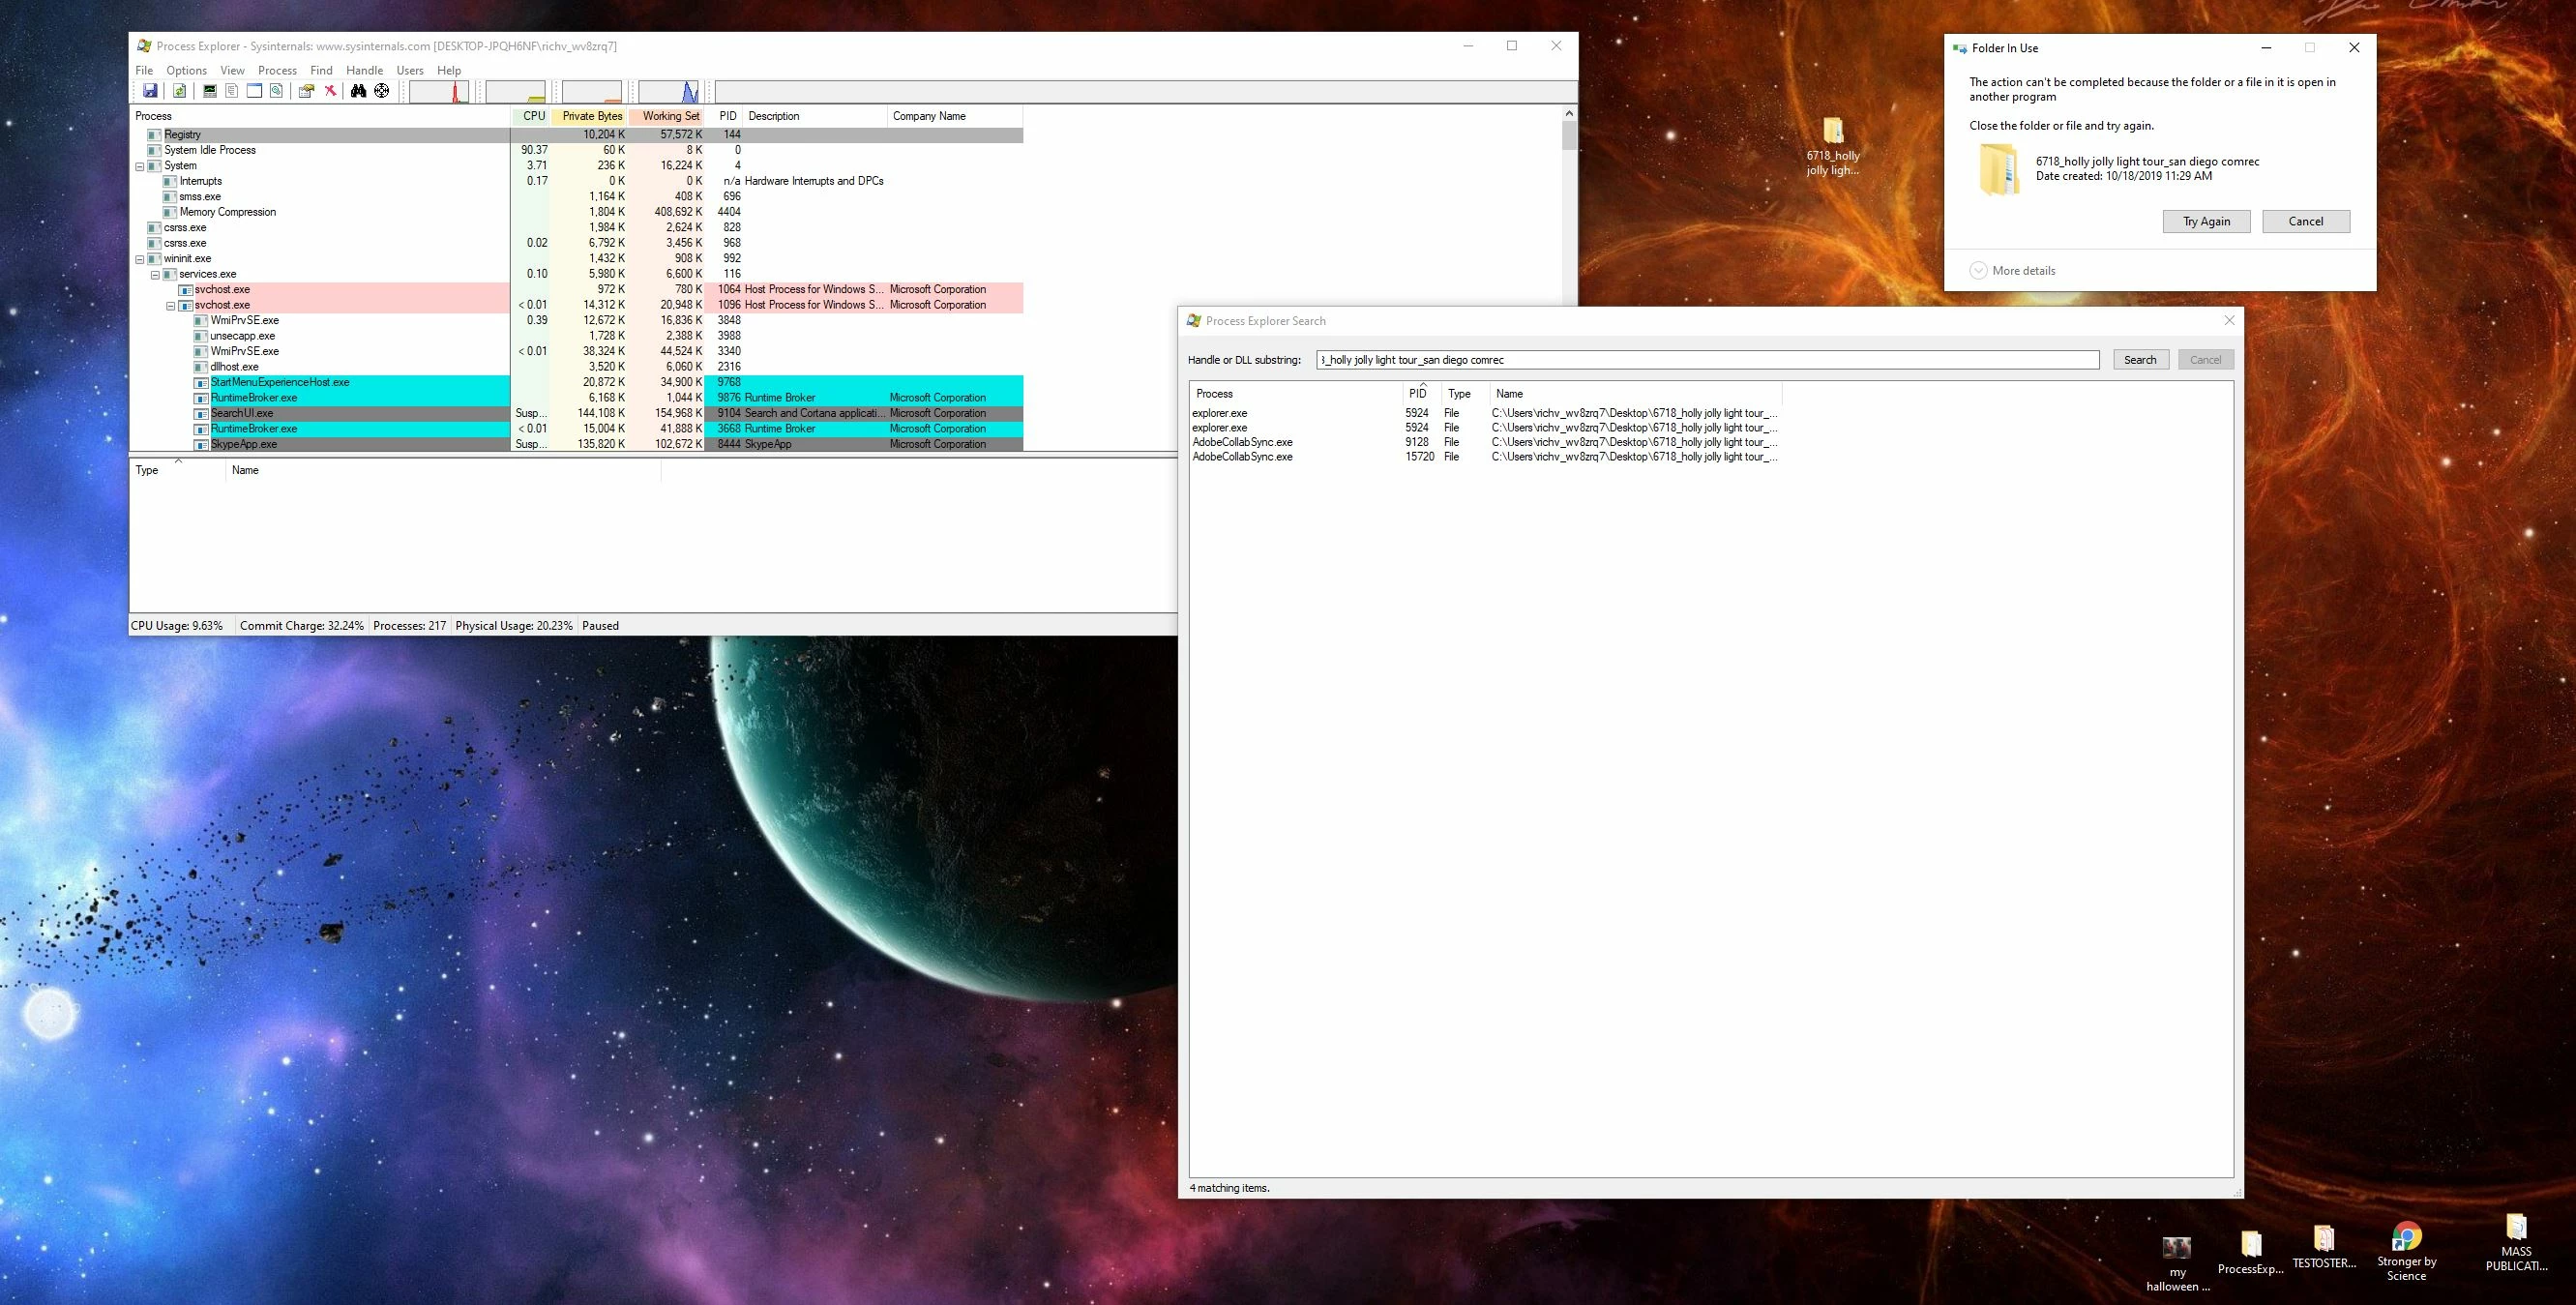This screenshot has height=1305, width=2576.
Task: Click the Kill Process red X icon
Action: 330,91
